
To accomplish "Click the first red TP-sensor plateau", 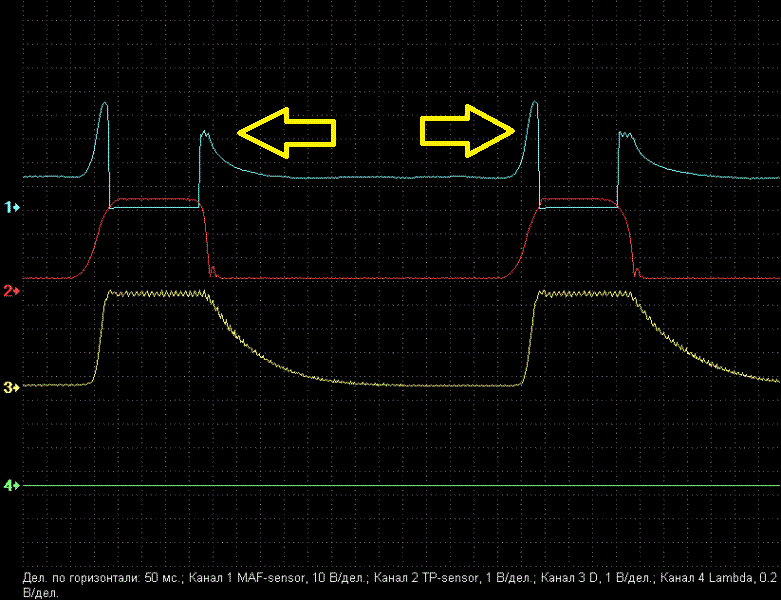I will point(155,199).
